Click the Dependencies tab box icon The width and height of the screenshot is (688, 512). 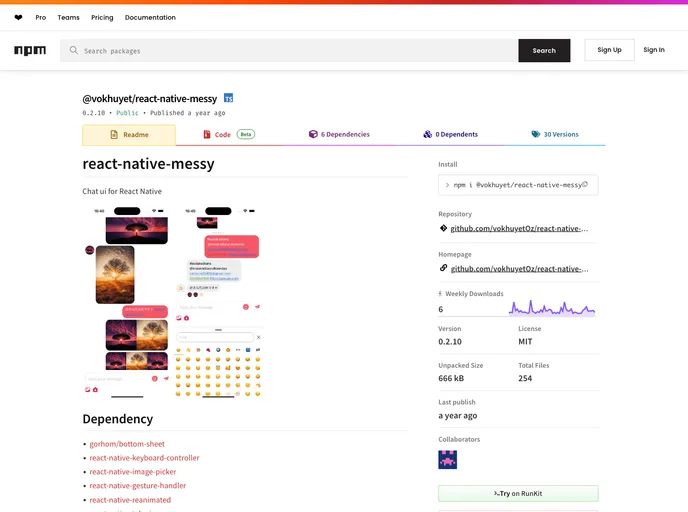click(313, 134)
